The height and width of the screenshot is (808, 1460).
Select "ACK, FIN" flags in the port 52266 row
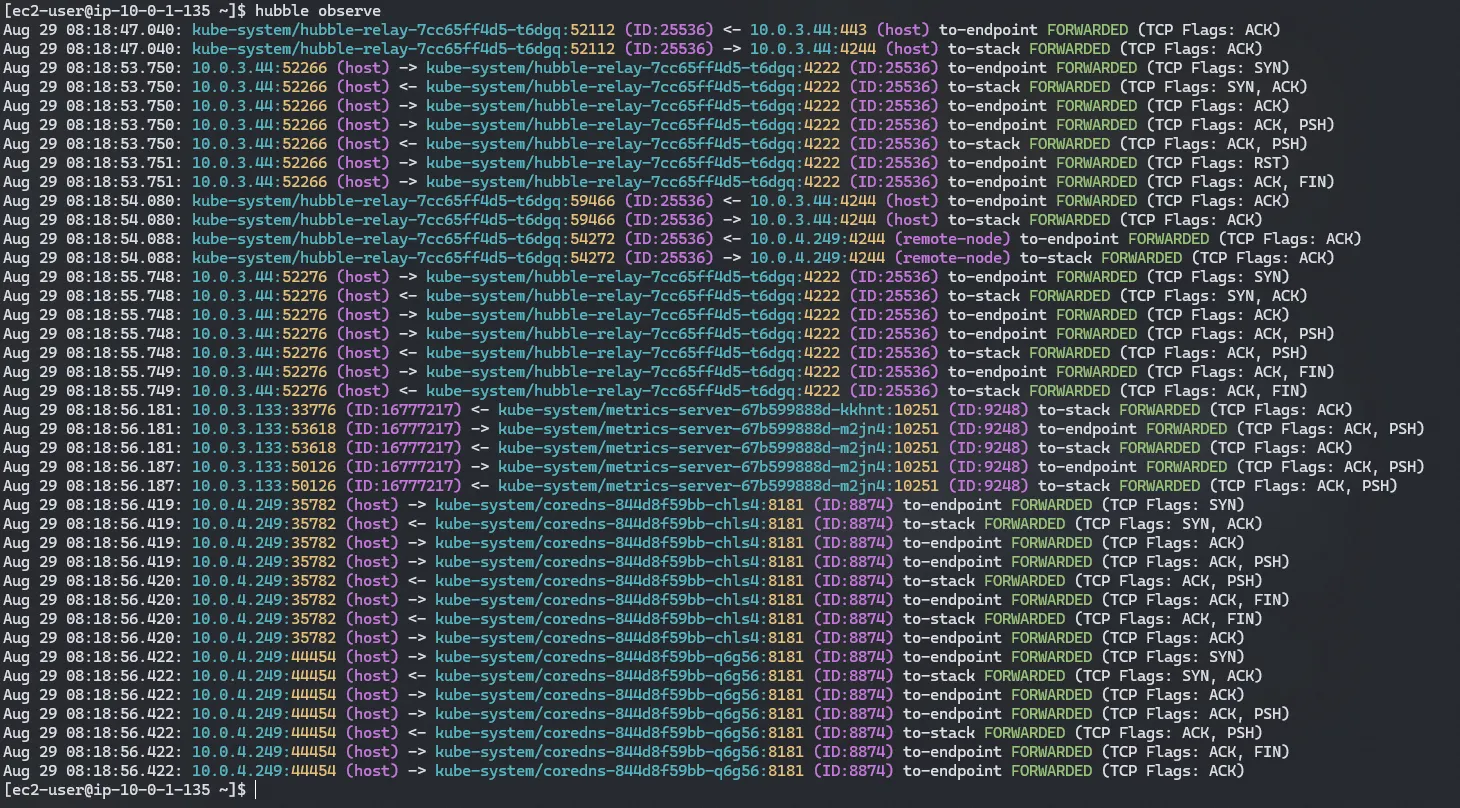(1288, 182)
